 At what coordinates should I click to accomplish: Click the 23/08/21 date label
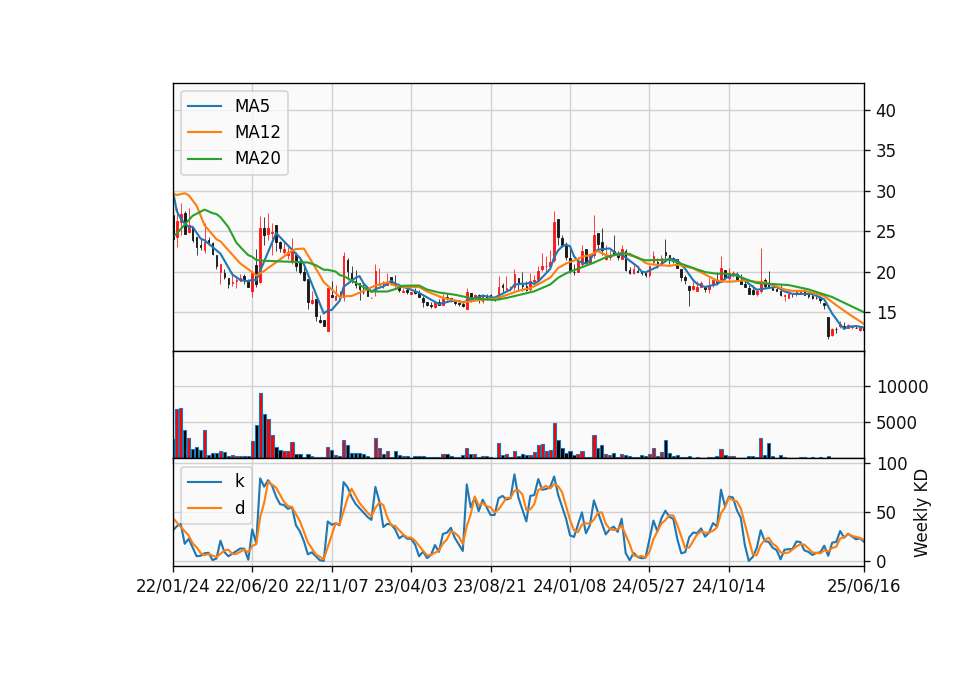coord(490,586)
